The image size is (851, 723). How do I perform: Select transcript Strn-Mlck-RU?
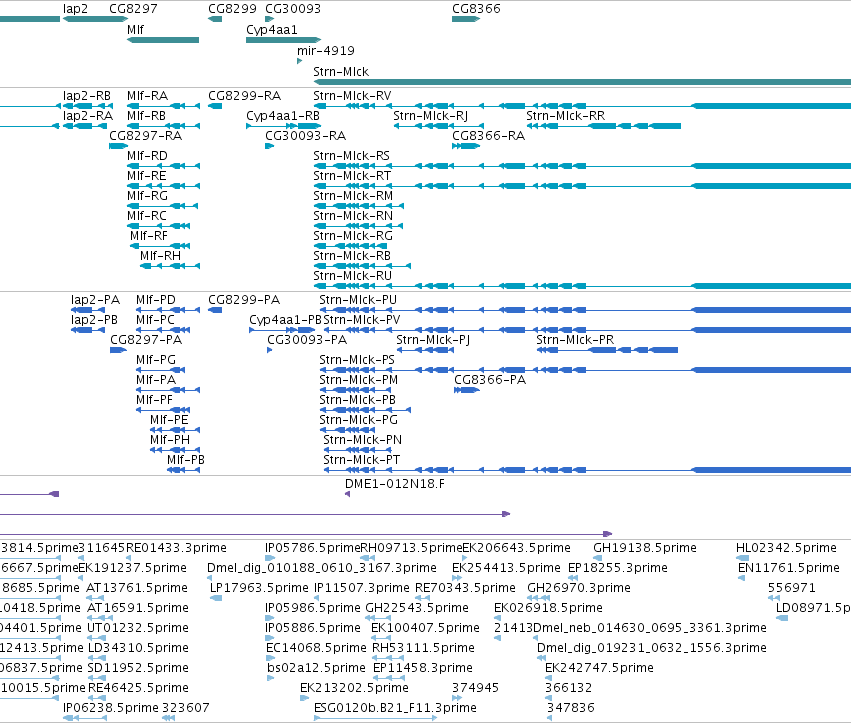coord(352,276)
